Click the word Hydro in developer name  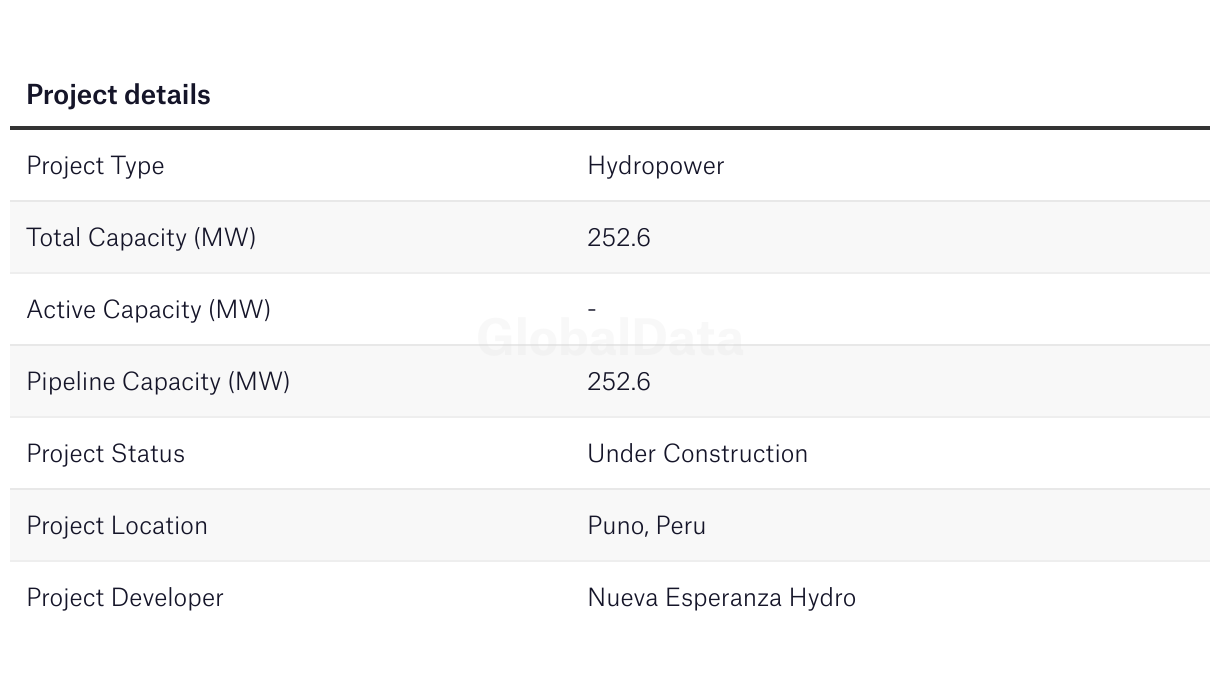[822, 598]
